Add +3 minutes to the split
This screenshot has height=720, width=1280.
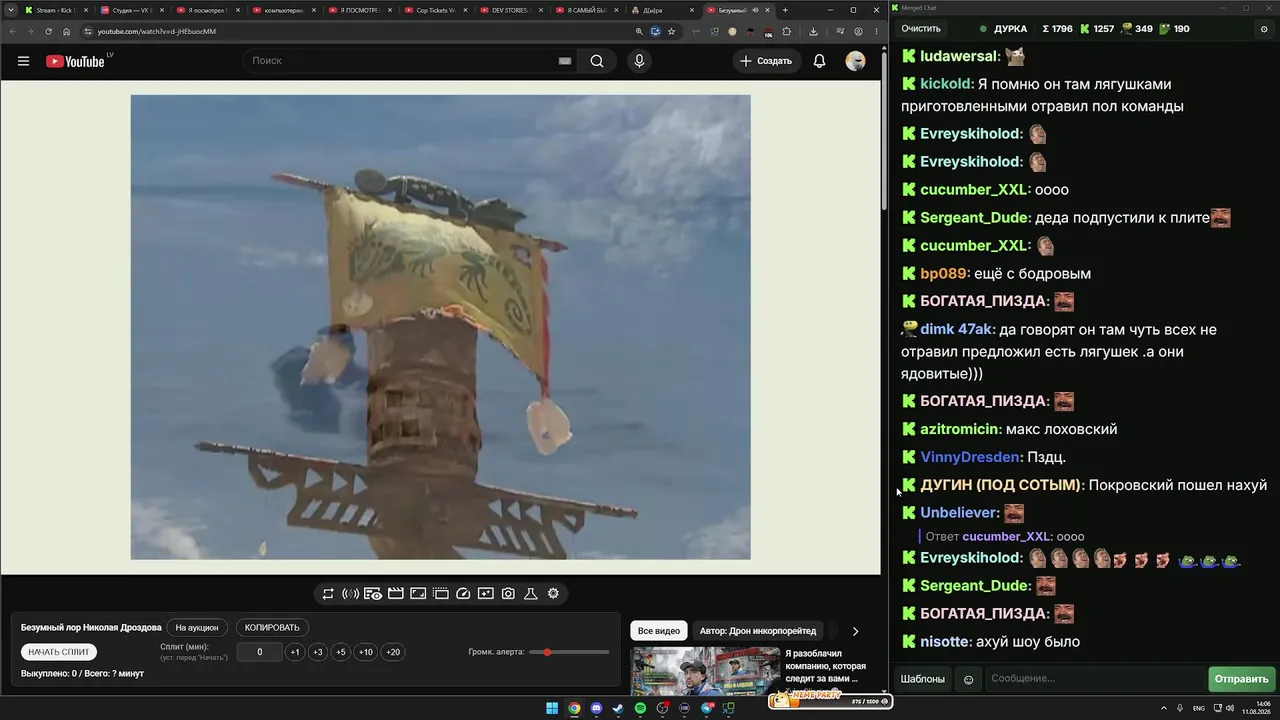pyautogui.click(x=318, y=652)
